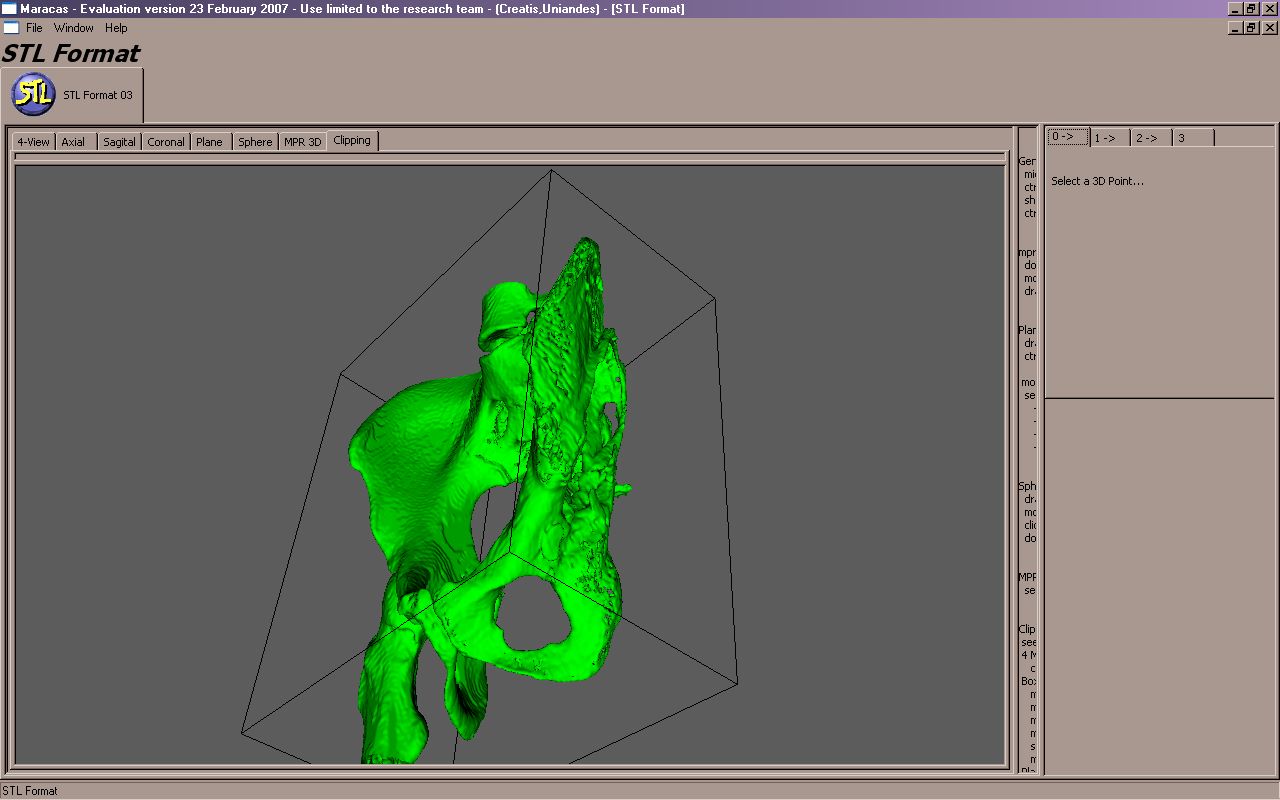Select the '0 ->' step tab
The width and height of the screenshot is (1280, 800).
1068,137
